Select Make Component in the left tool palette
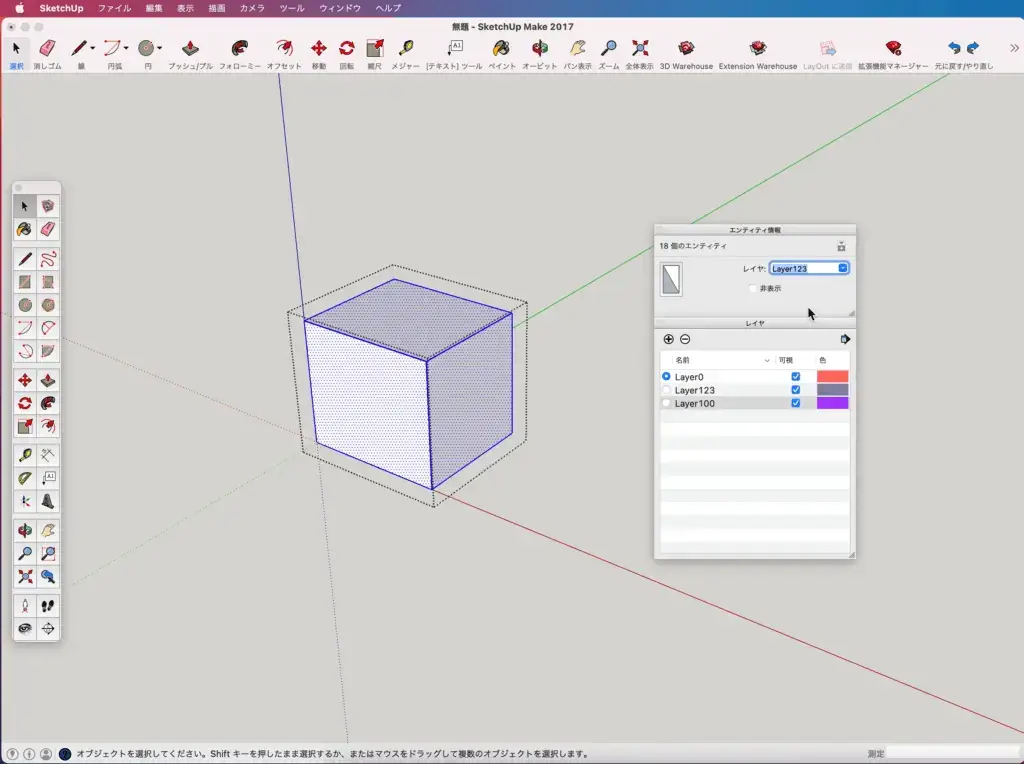The width and height of the screenshot is (1024, 764). tap(48, 206)
